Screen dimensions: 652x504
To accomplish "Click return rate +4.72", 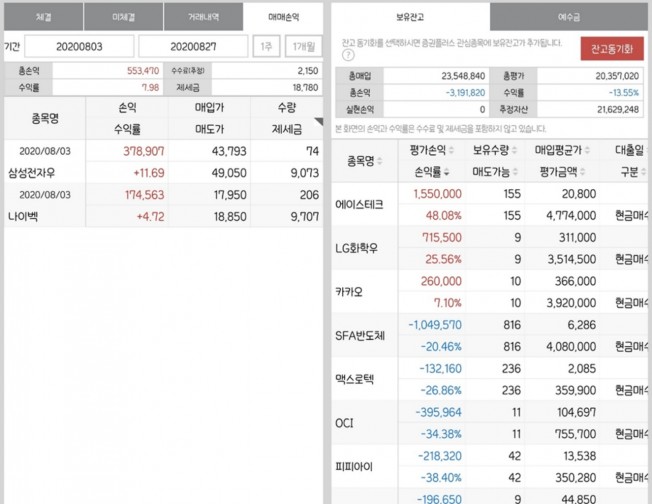I will tap(150, 216).
